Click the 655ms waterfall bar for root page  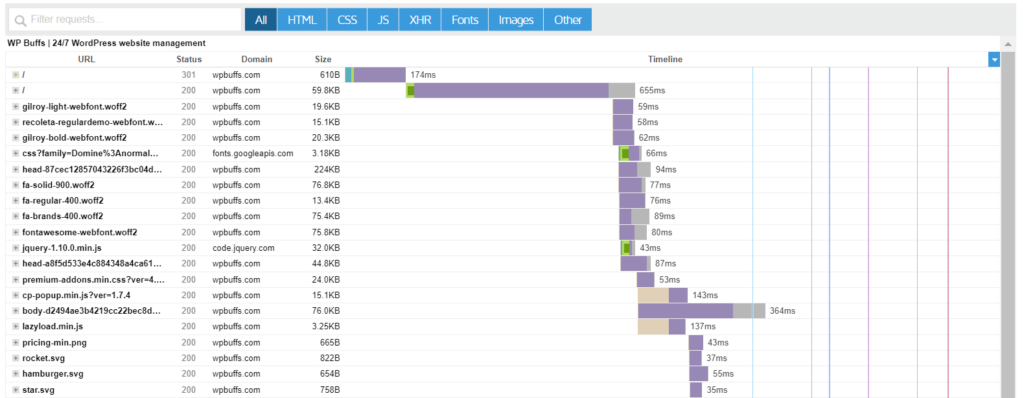click(x=520, y=90)
